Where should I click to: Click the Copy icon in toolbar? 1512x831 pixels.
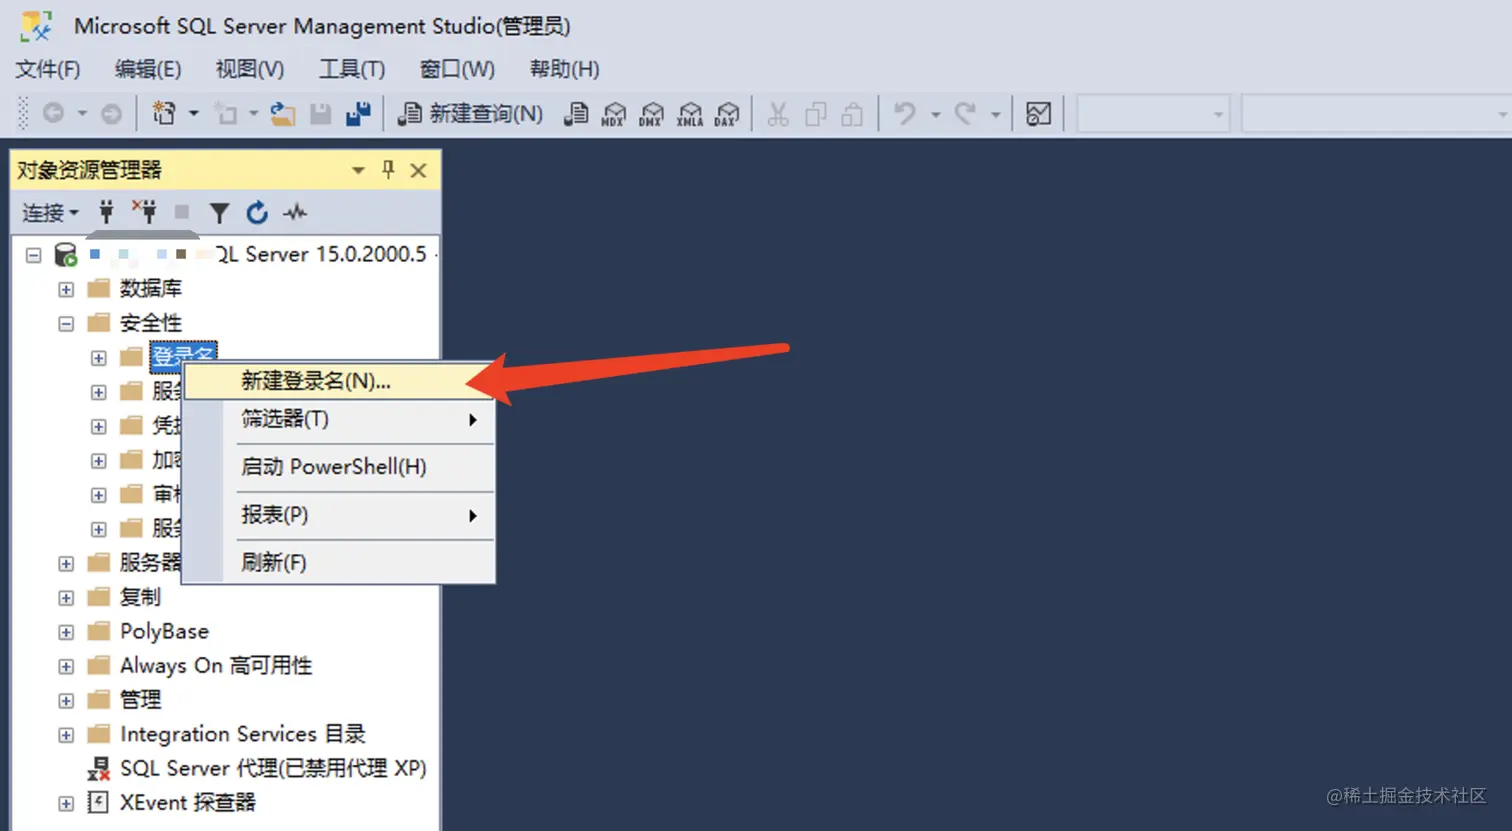pyautogui.click(x=815, y=114)
